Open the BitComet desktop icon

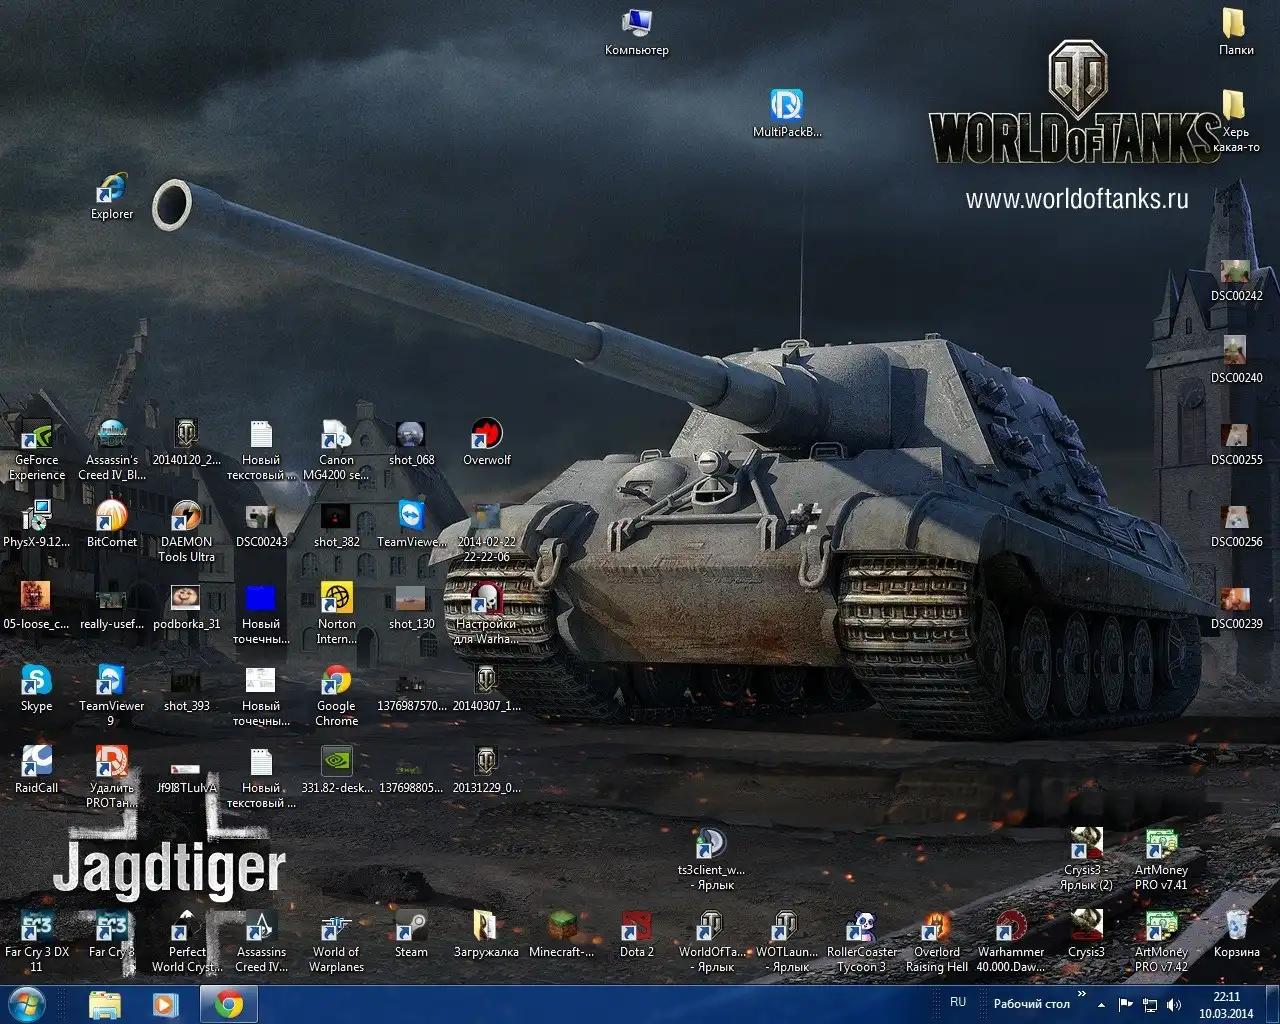coord(111,517)
